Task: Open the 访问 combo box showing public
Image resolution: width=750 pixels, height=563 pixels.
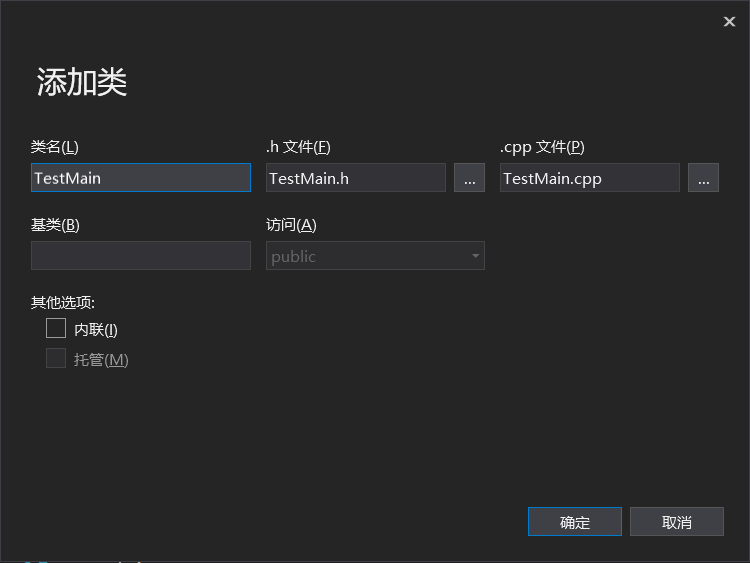Action: click(x=365, y=256)
